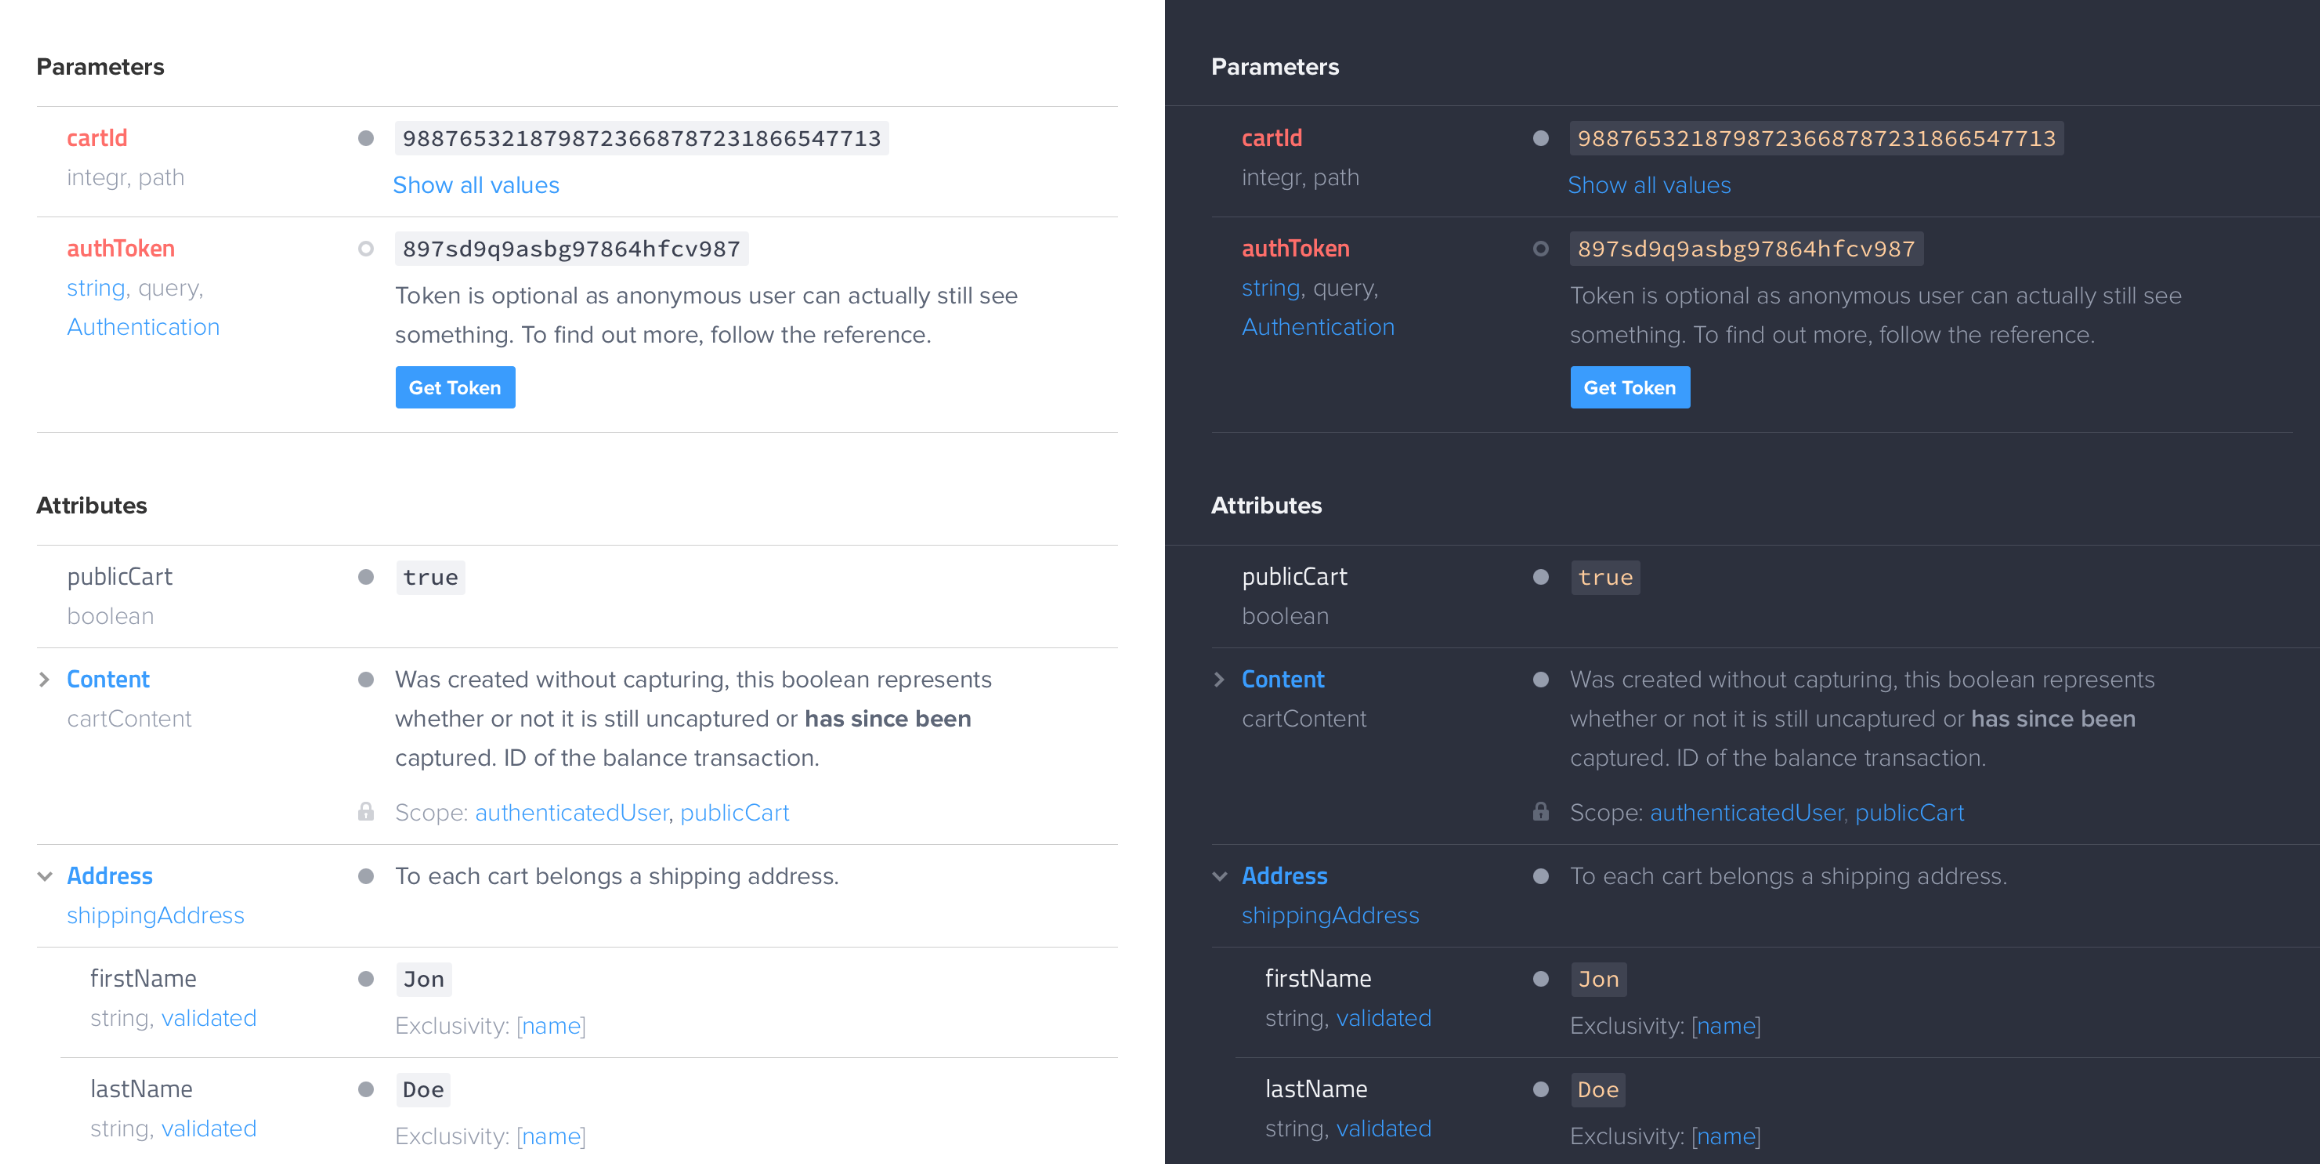This screenshot has height=1164, width=2320.
Task: Open the authenticatedUser scope link in light panel
Action: pos(571,813)
